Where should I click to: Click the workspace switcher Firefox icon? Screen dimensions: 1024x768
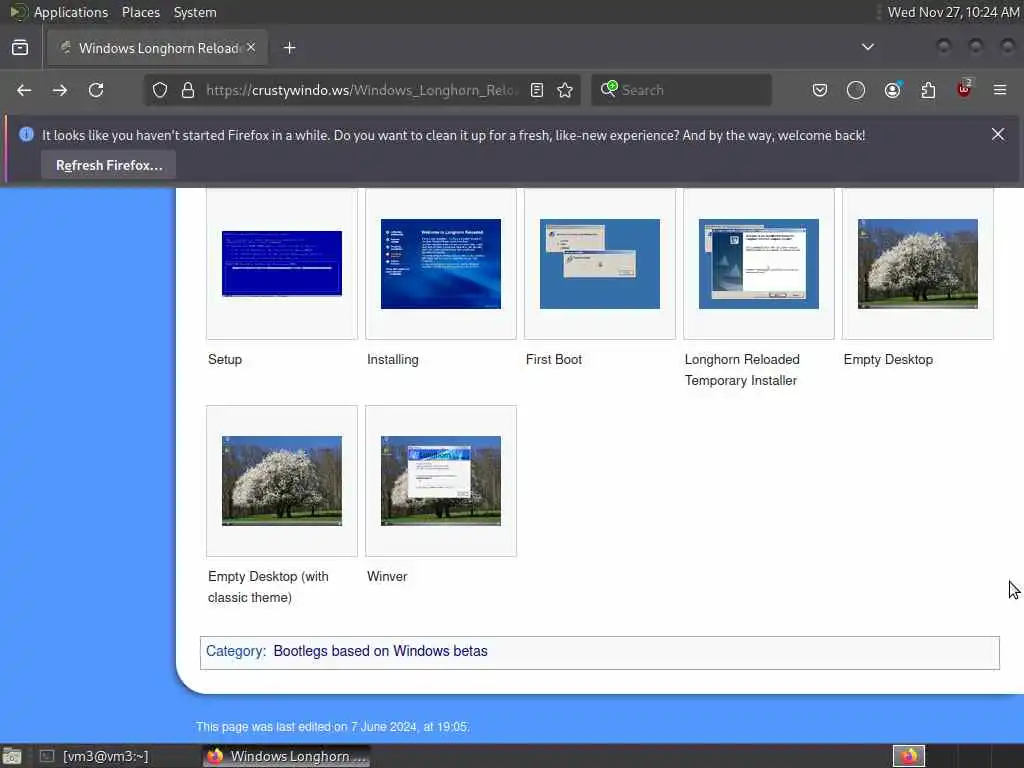[x=908, y=756]
